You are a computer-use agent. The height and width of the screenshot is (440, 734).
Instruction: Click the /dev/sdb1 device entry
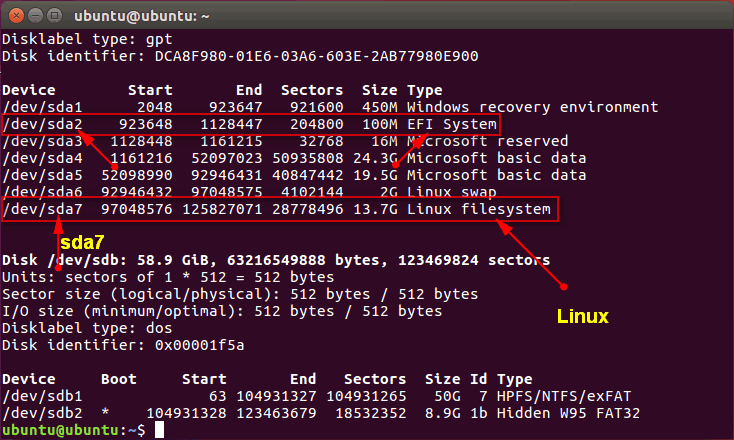click(42, 396)
